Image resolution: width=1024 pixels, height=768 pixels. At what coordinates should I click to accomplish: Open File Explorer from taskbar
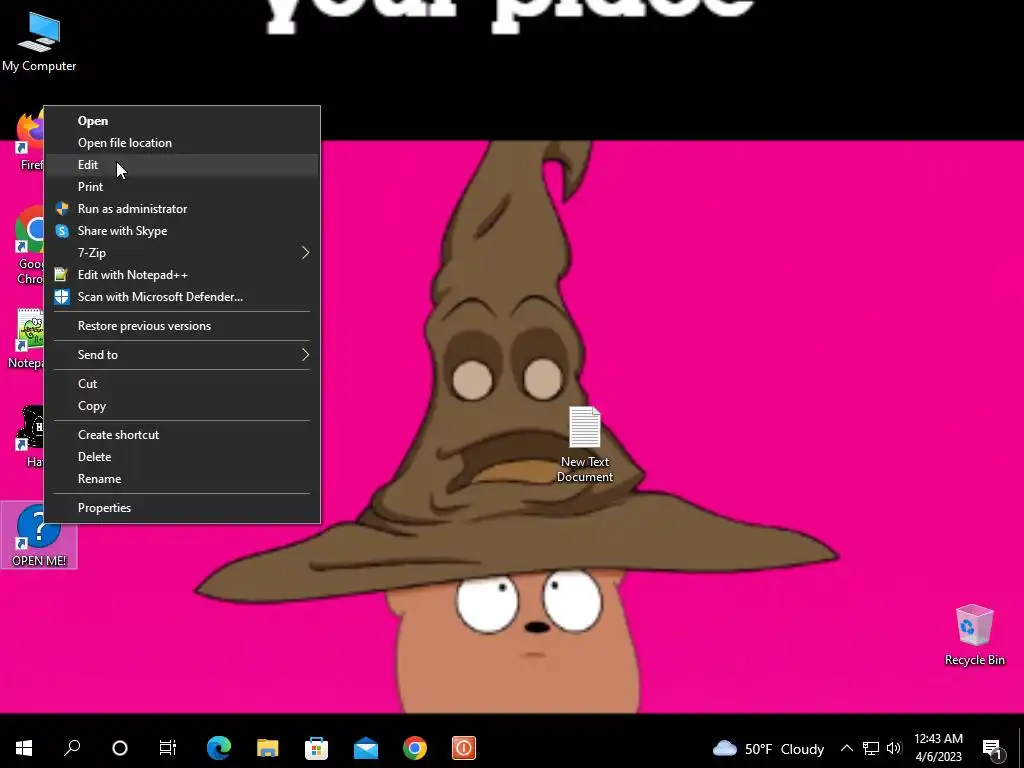(268, 748)
